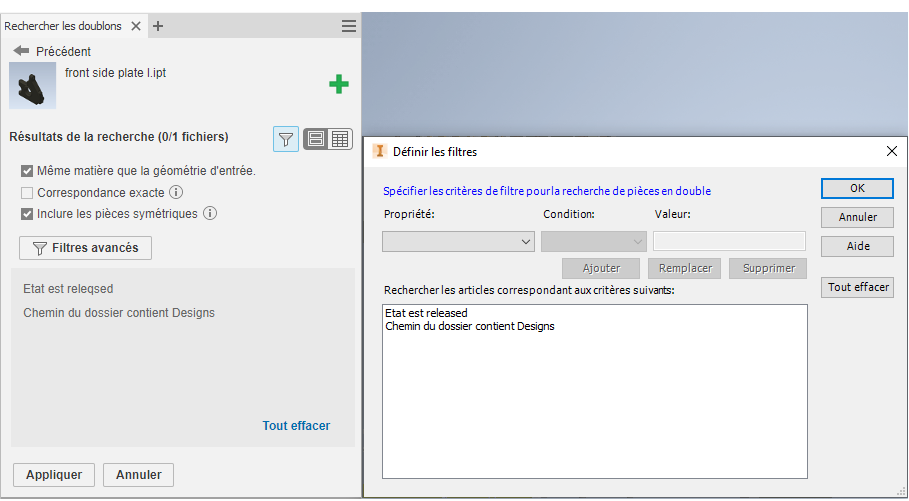Click the dialog resize grip corner
The height and width of the screenshot is (501, 909).
tap(900, 491)
